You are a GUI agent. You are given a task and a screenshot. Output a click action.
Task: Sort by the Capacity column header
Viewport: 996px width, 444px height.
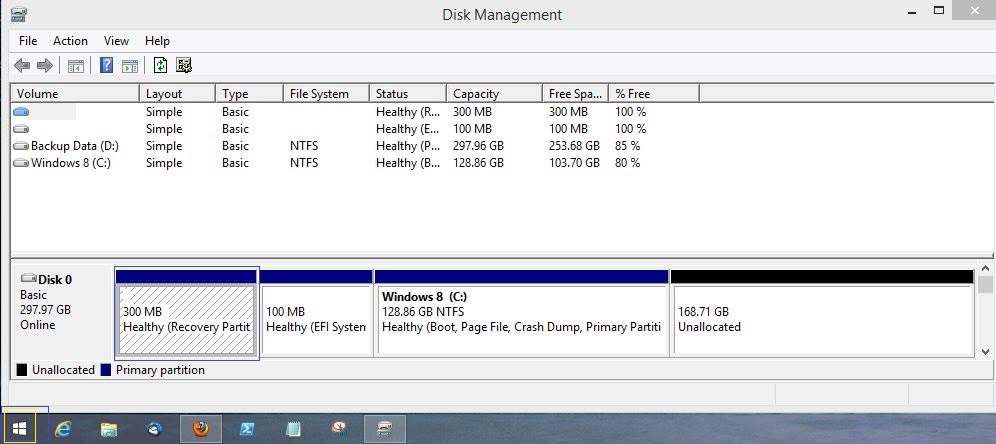pos(494,93)
